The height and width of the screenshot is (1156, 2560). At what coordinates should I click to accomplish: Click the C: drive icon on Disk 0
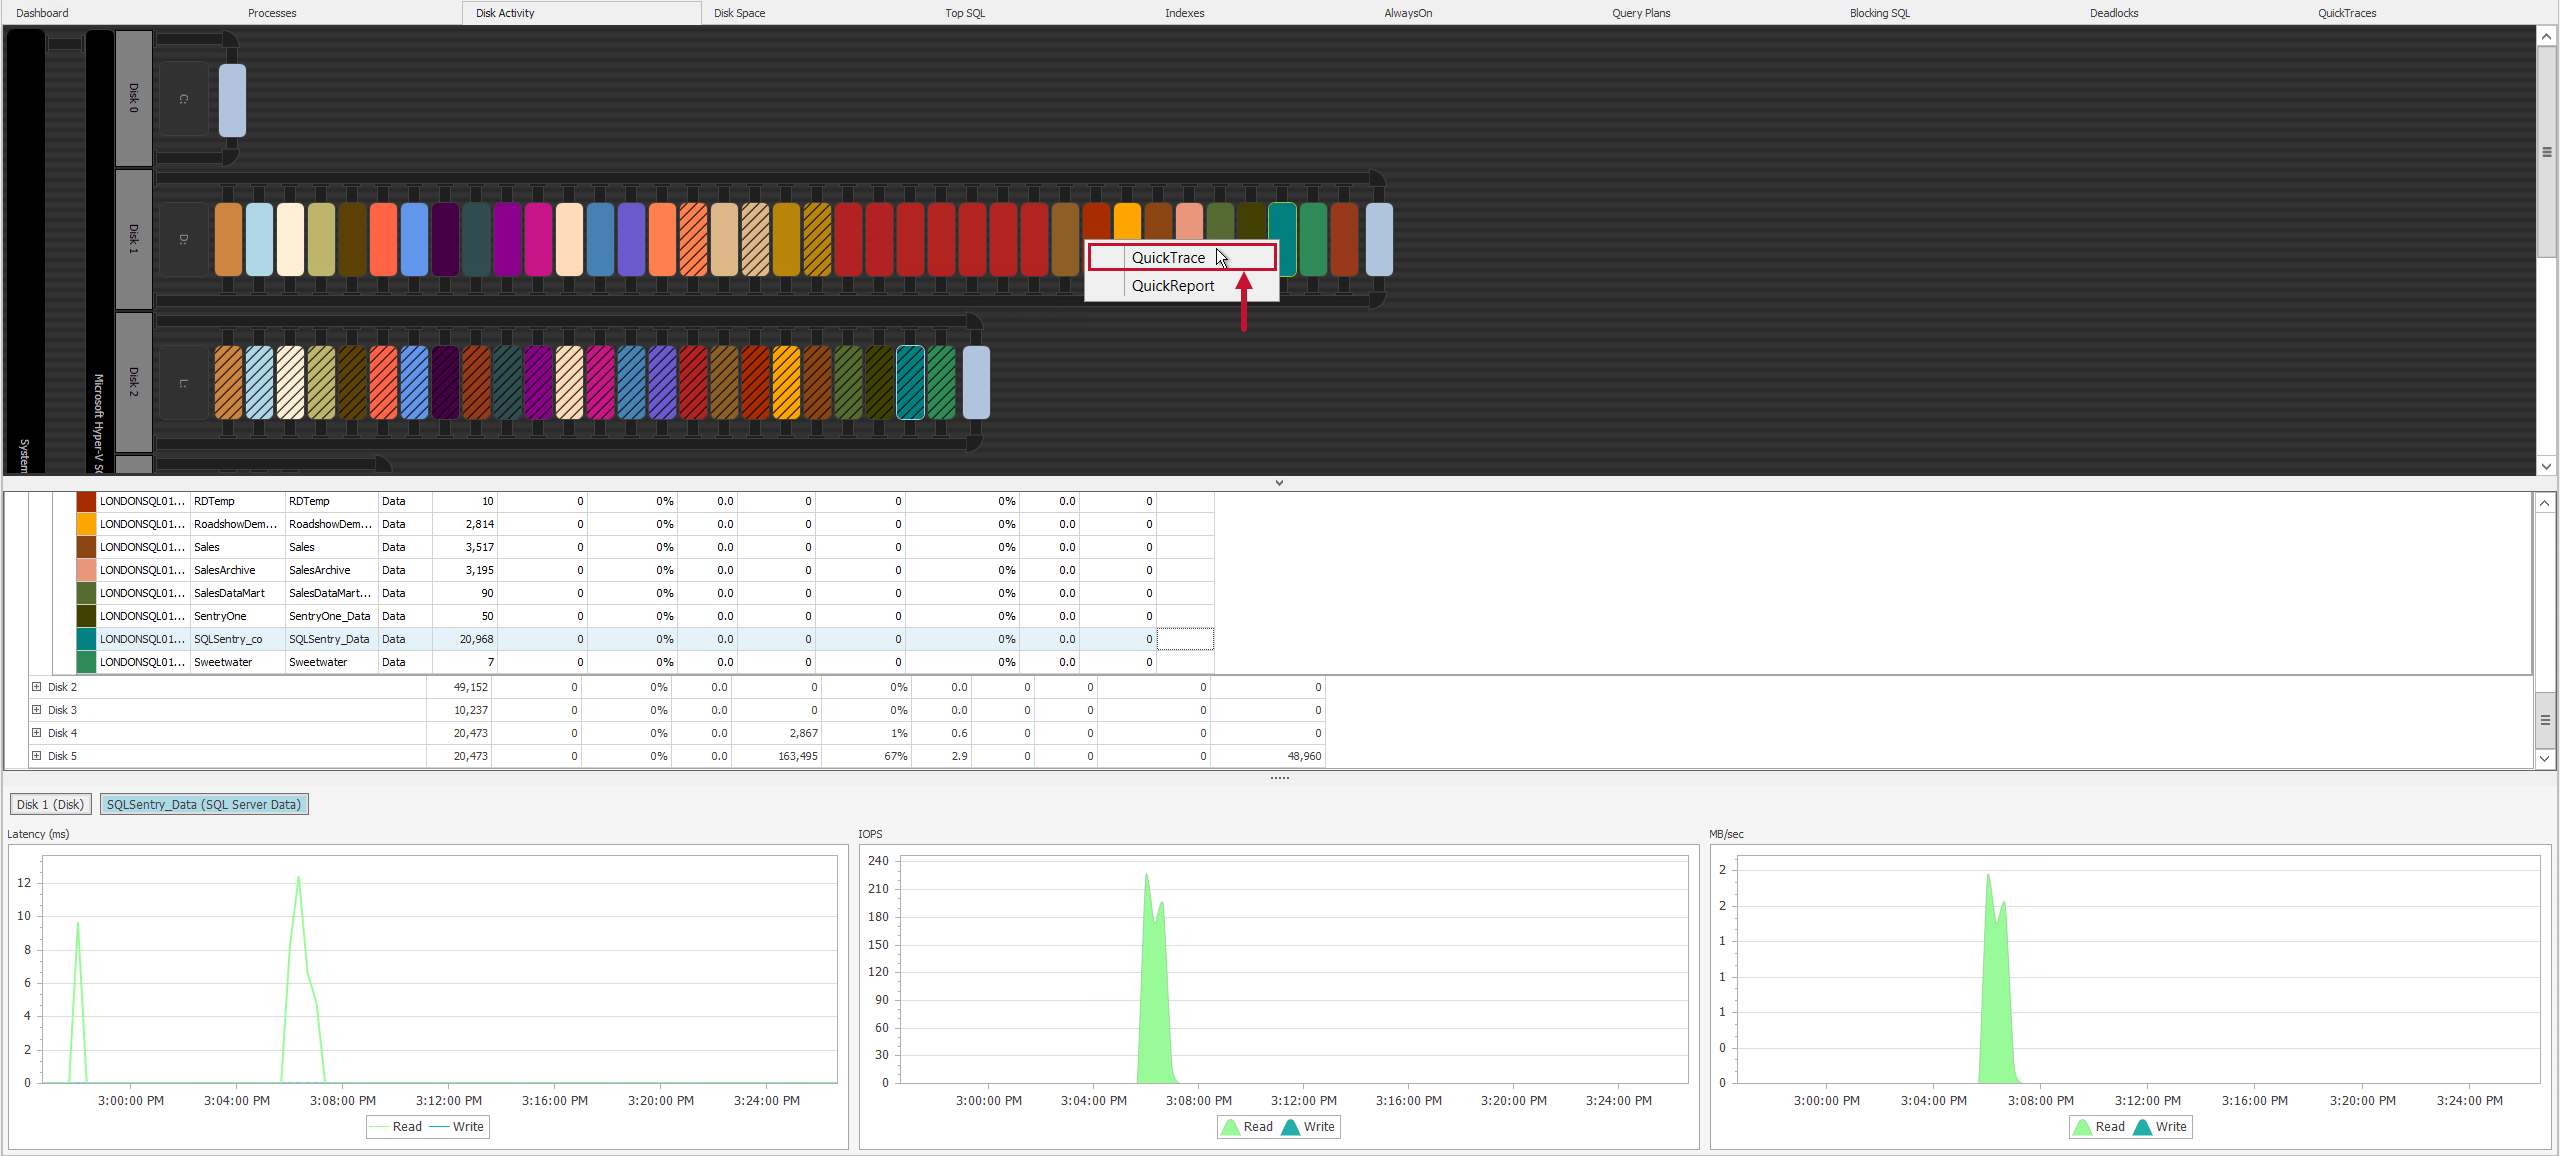pos(184,99)
